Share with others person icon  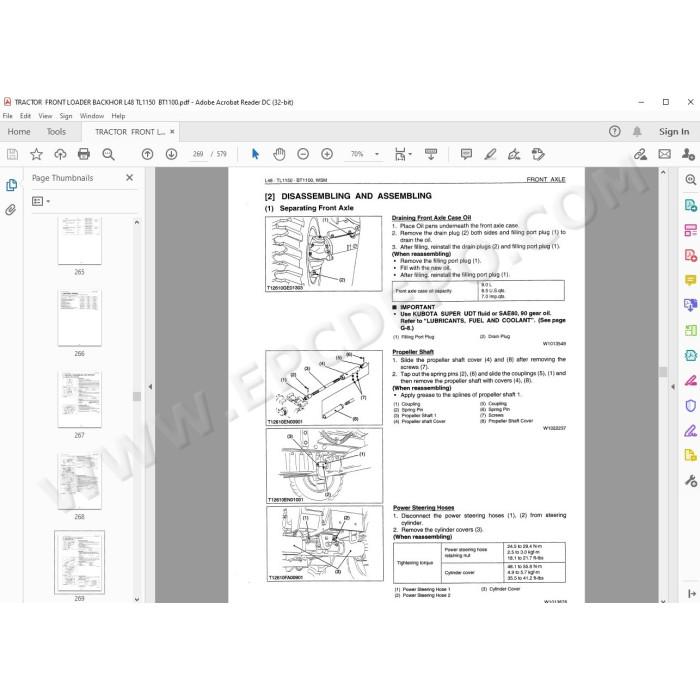(688, 154)
